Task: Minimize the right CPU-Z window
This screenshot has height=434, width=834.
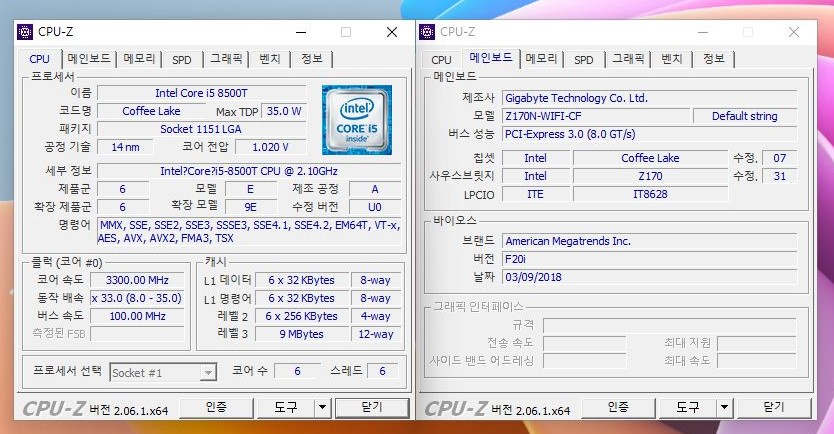Action: (x=703, y=32)
